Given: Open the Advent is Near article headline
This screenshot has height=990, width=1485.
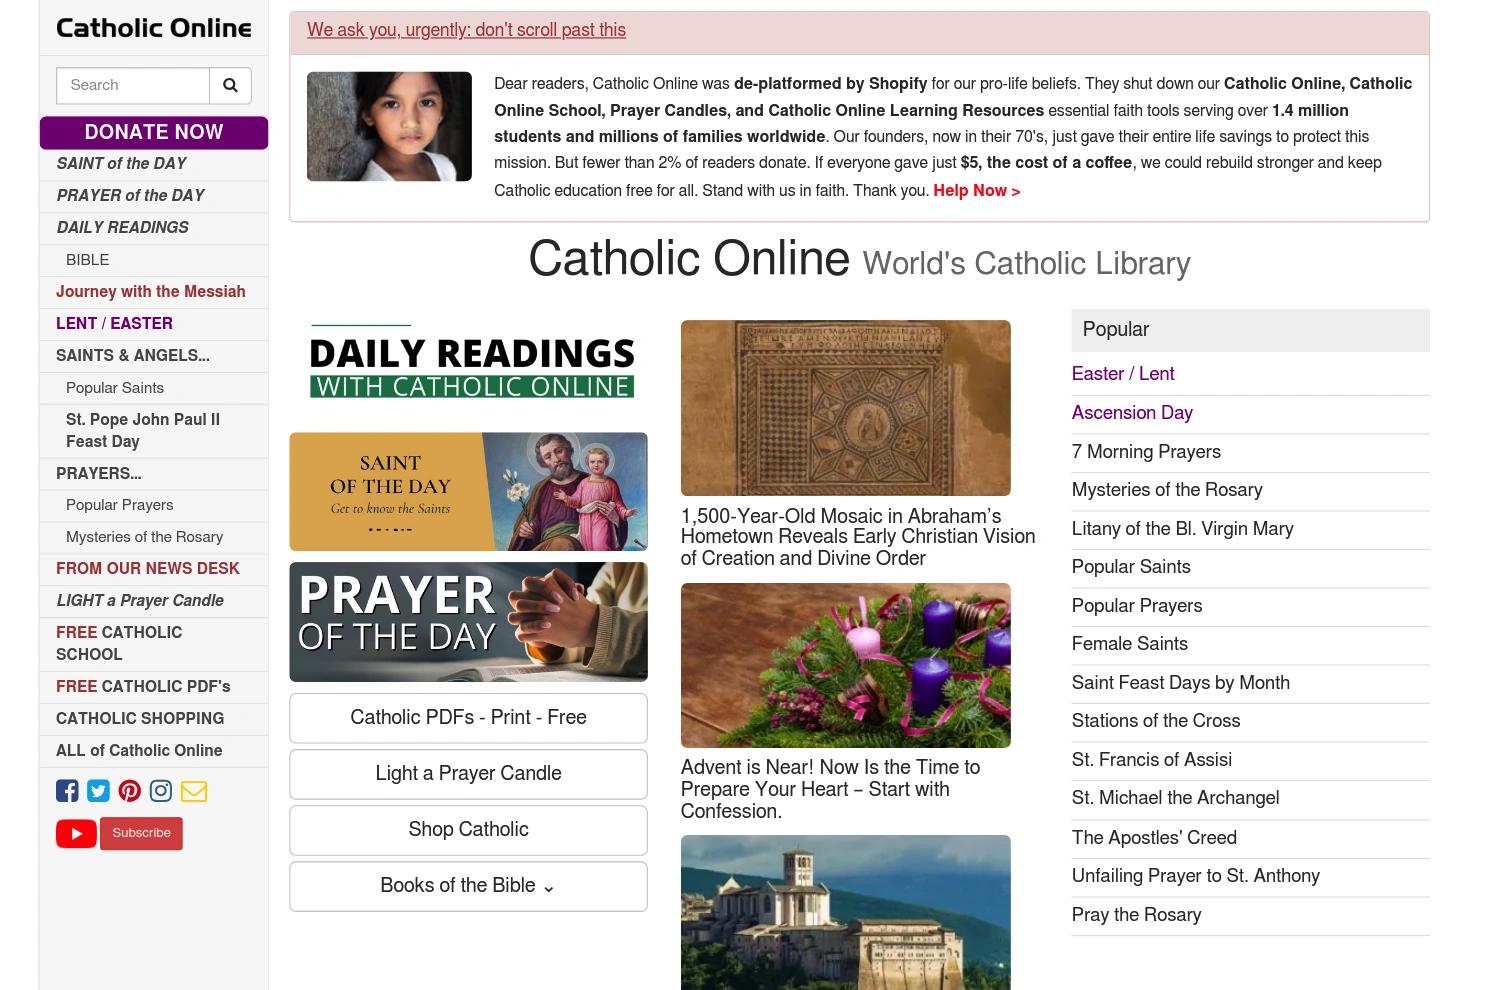Looking at the screenshot, I should tap(830, 789).
